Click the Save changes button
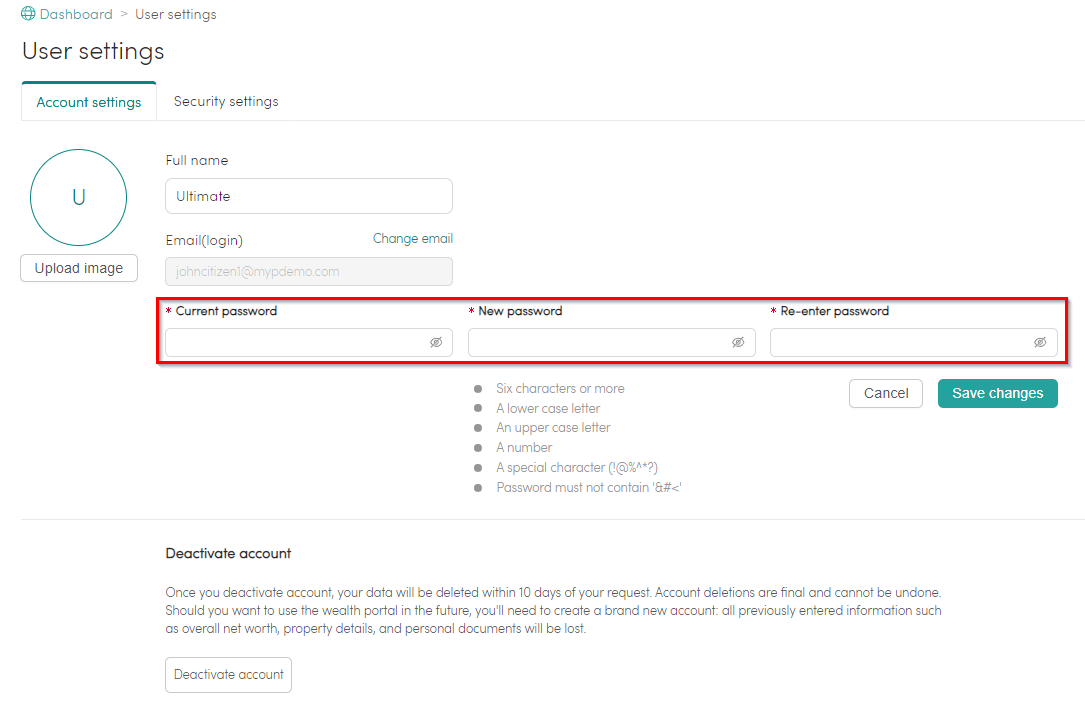The image size is (1085, 705). pyautogui.click(x=997, y=394)
